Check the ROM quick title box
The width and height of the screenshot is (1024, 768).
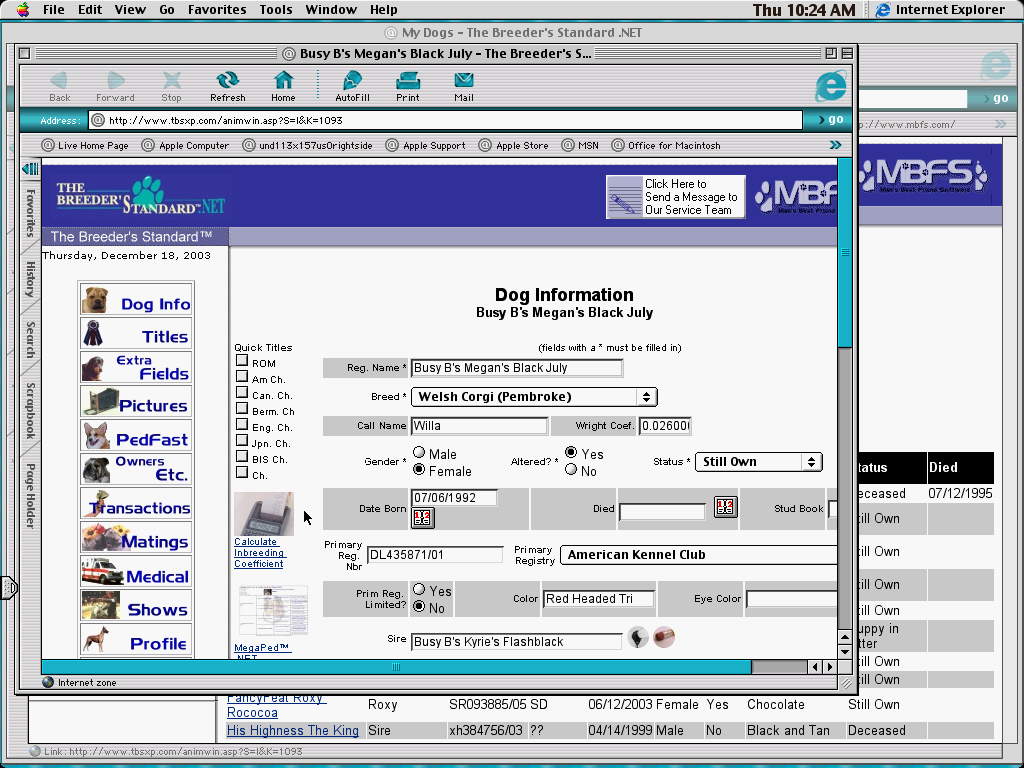tap(242, 361)
